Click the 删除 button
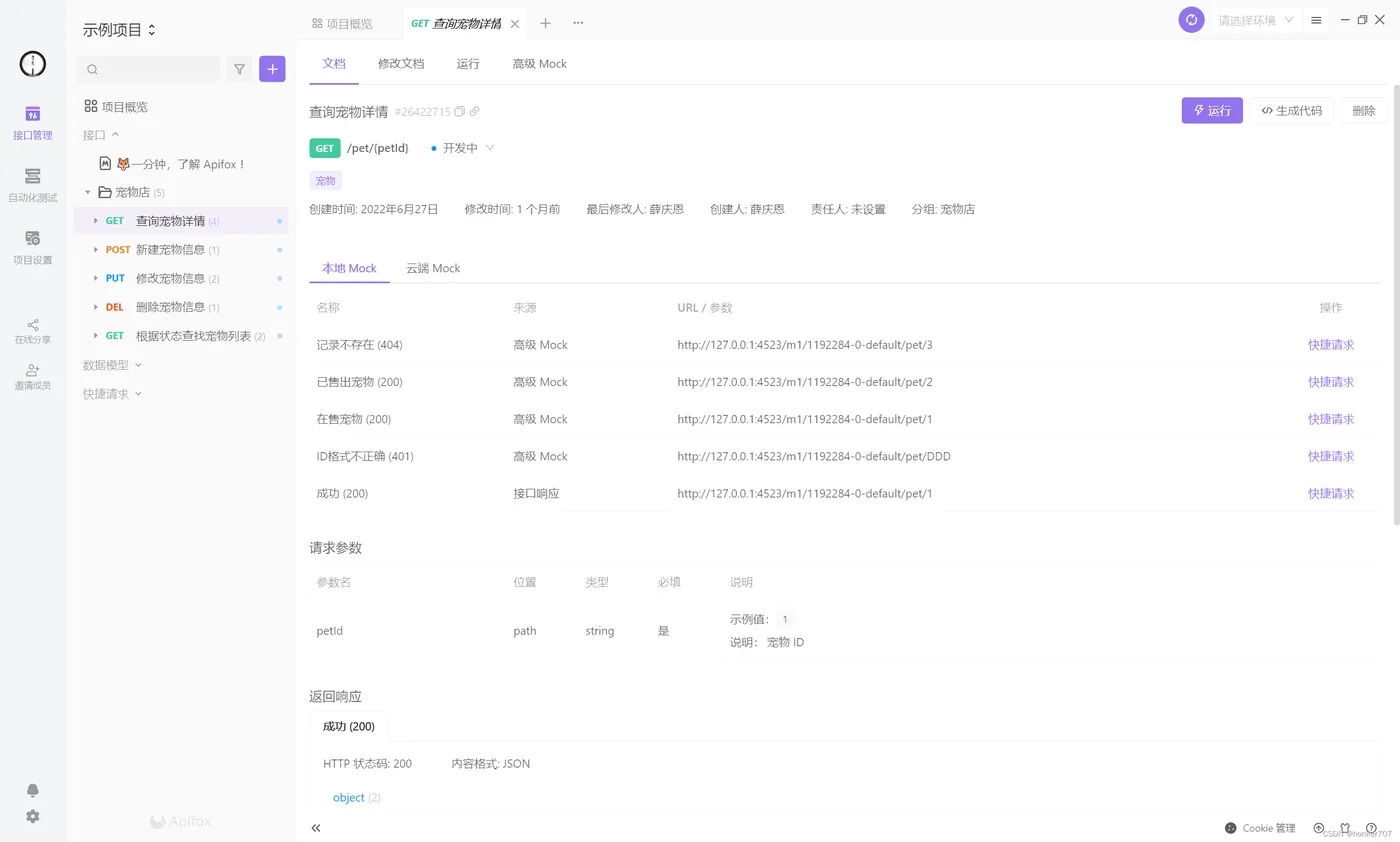This screenshot has height=842, width=1400. [x=1364, y=111]
